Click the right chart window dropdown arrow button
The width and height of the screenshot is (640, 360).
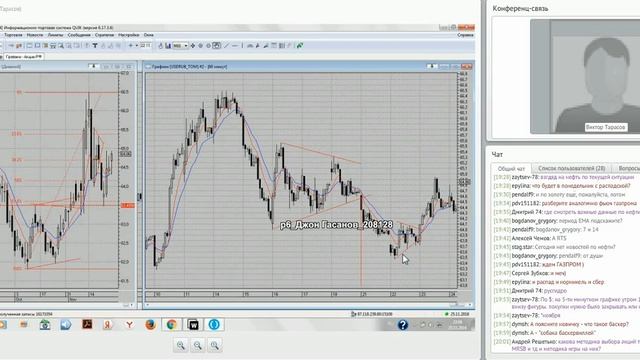click(x=431, y=66)
